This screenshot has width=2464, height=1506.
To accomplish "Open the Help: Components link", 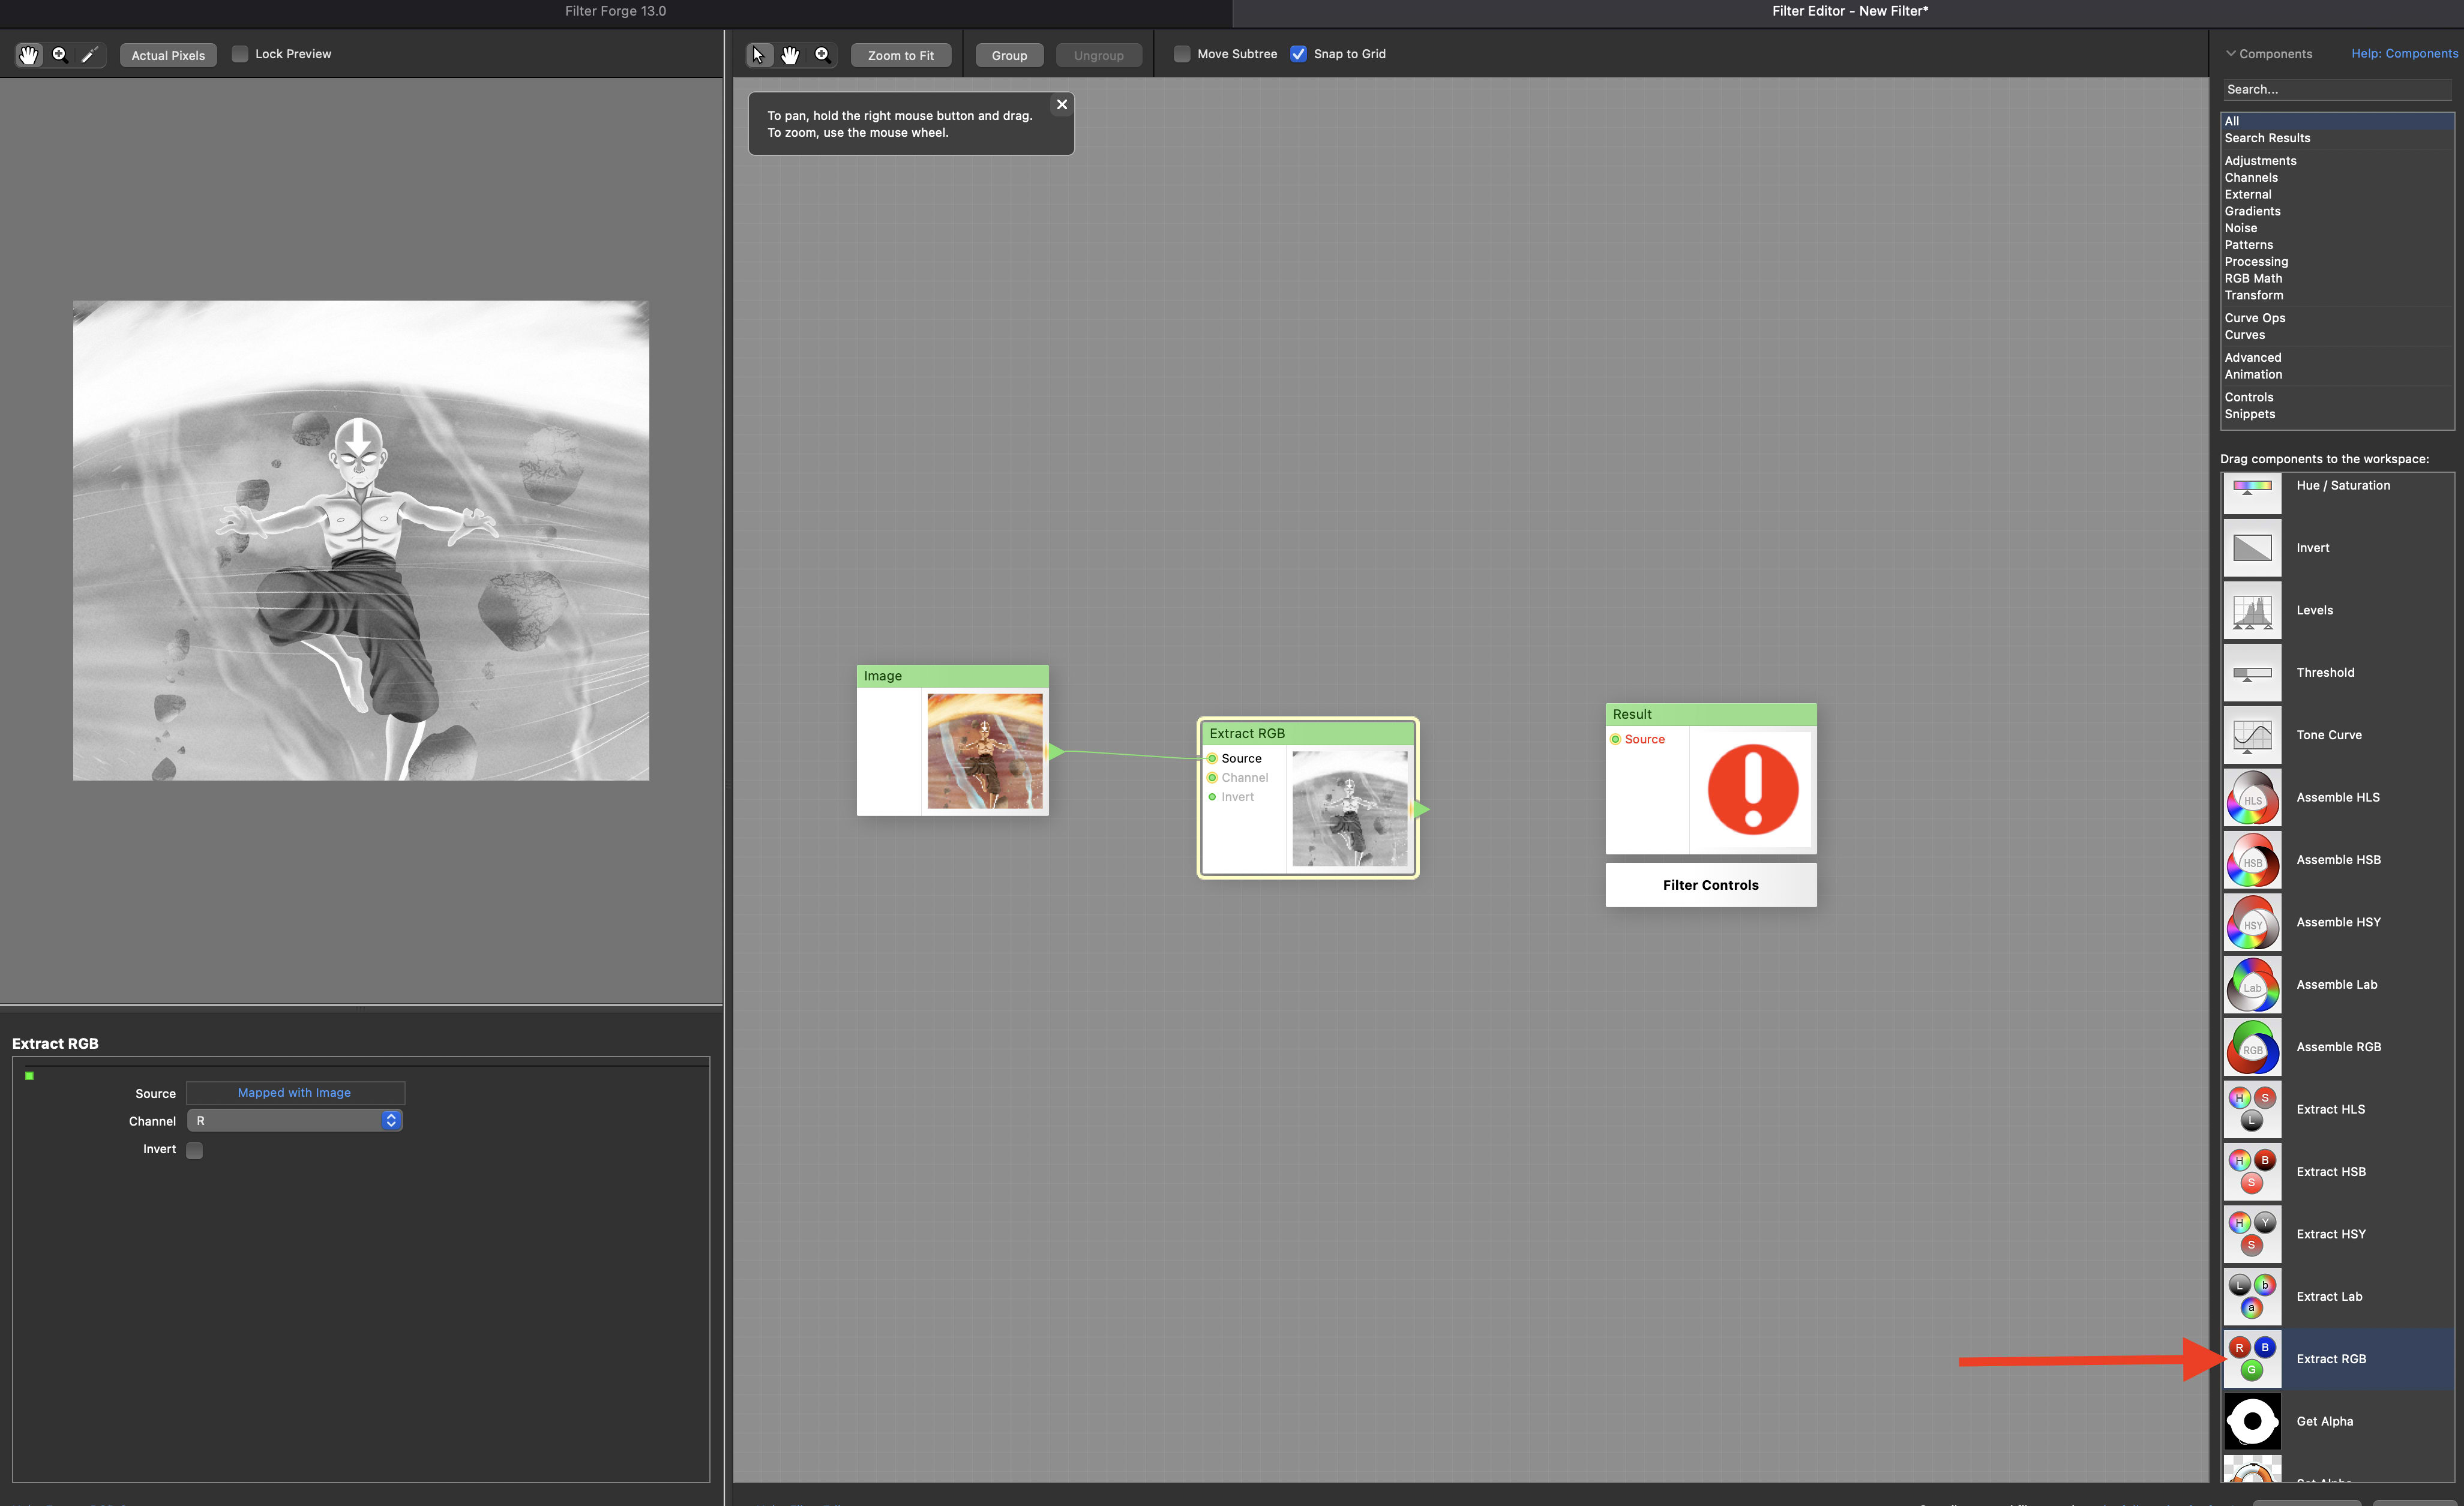I will click(2404, 54).
